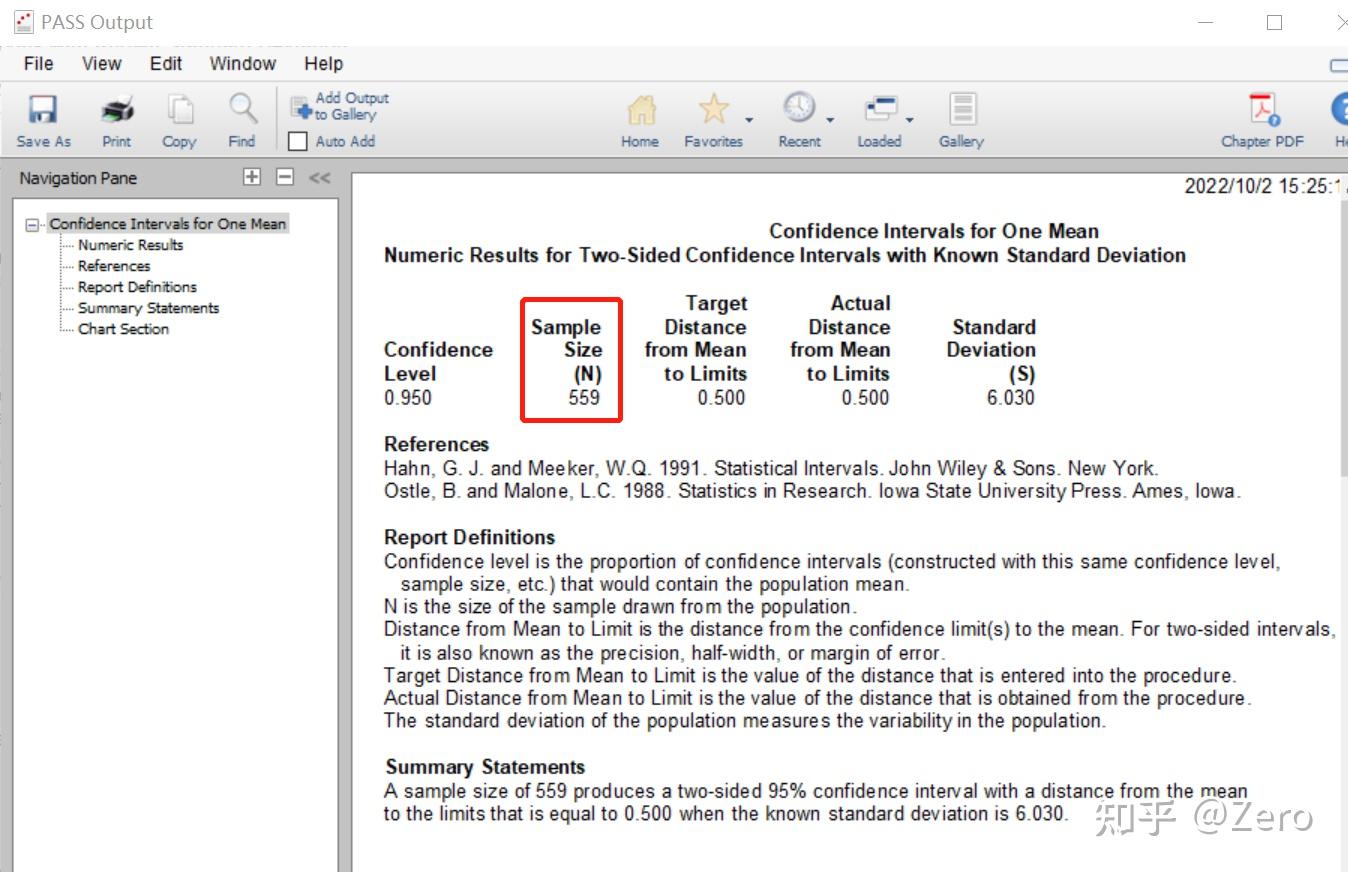The image size is (1348, 872).
Task: Select Summary Statements in the navigation tree
Action: [148, 308]
